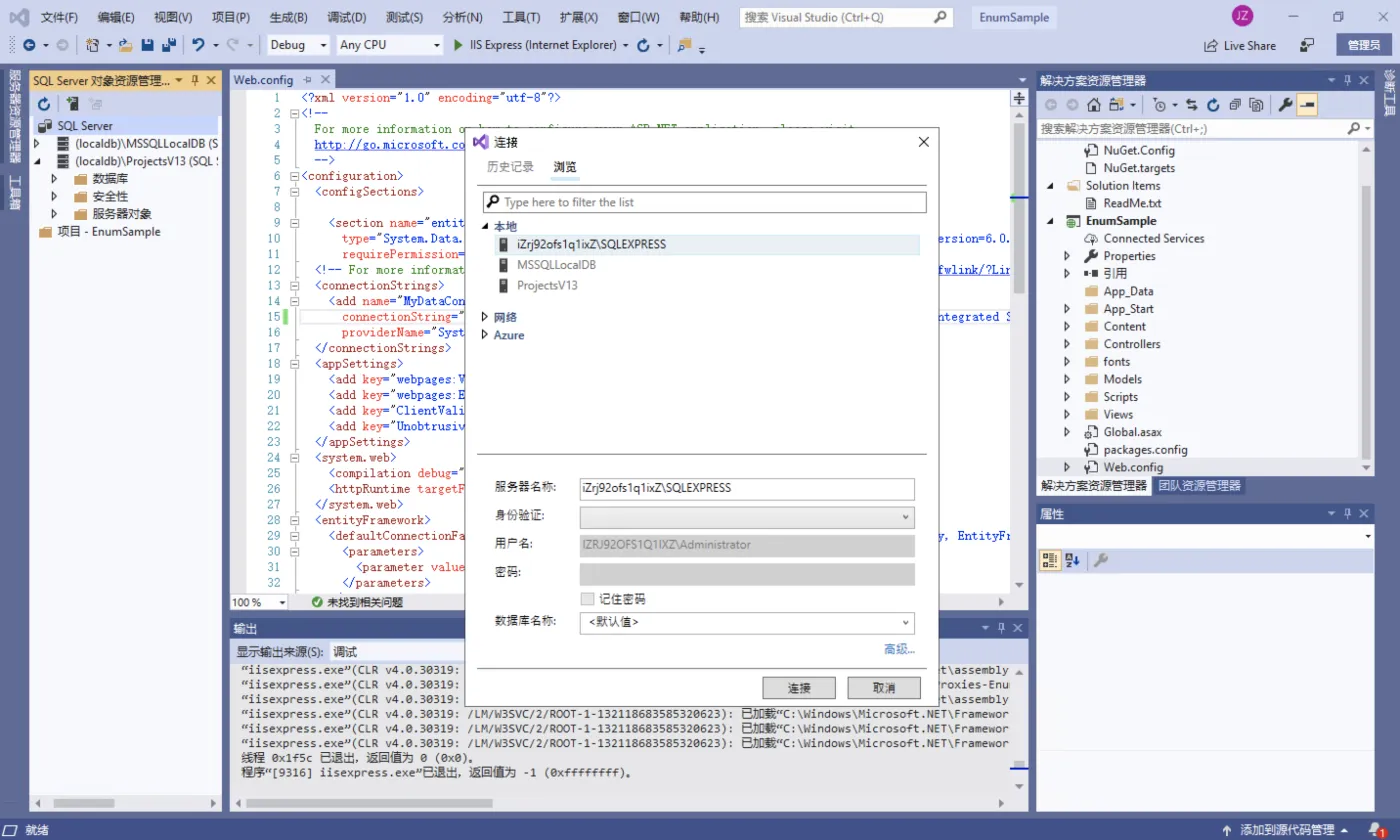This screenshot has width=1400, height=840.
Task: Select ProjectsV13 in local servers list
Action: pyautogui.click(x=547, y=286)
